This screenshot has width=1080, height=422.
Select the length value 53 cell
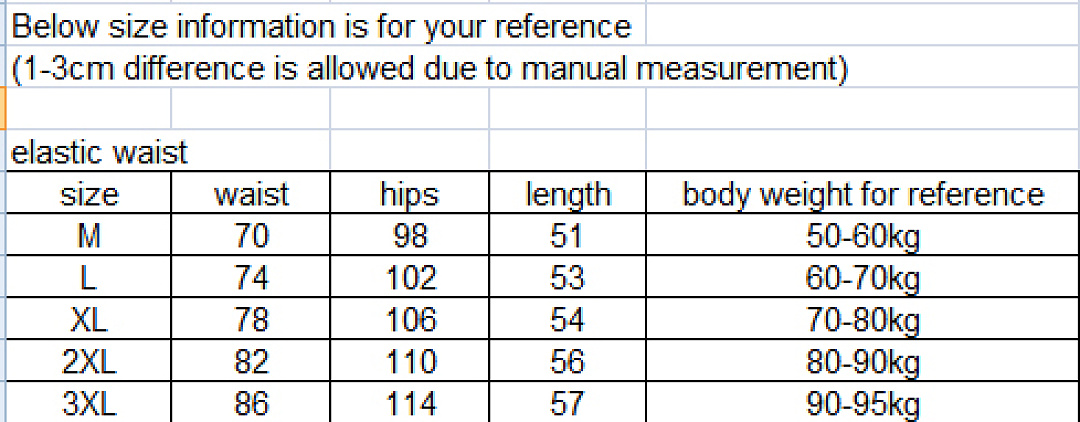568,279
